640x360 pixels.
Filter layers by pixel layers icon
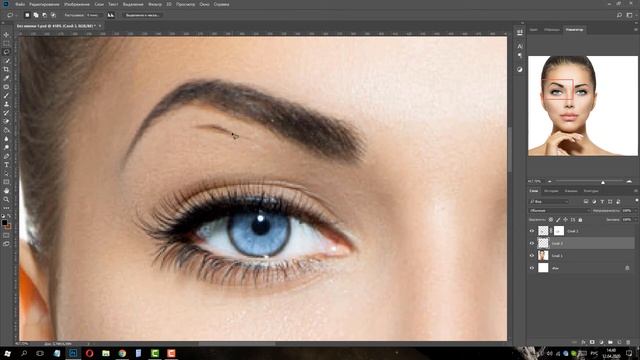pyautogui.click(x=586, y=202)
